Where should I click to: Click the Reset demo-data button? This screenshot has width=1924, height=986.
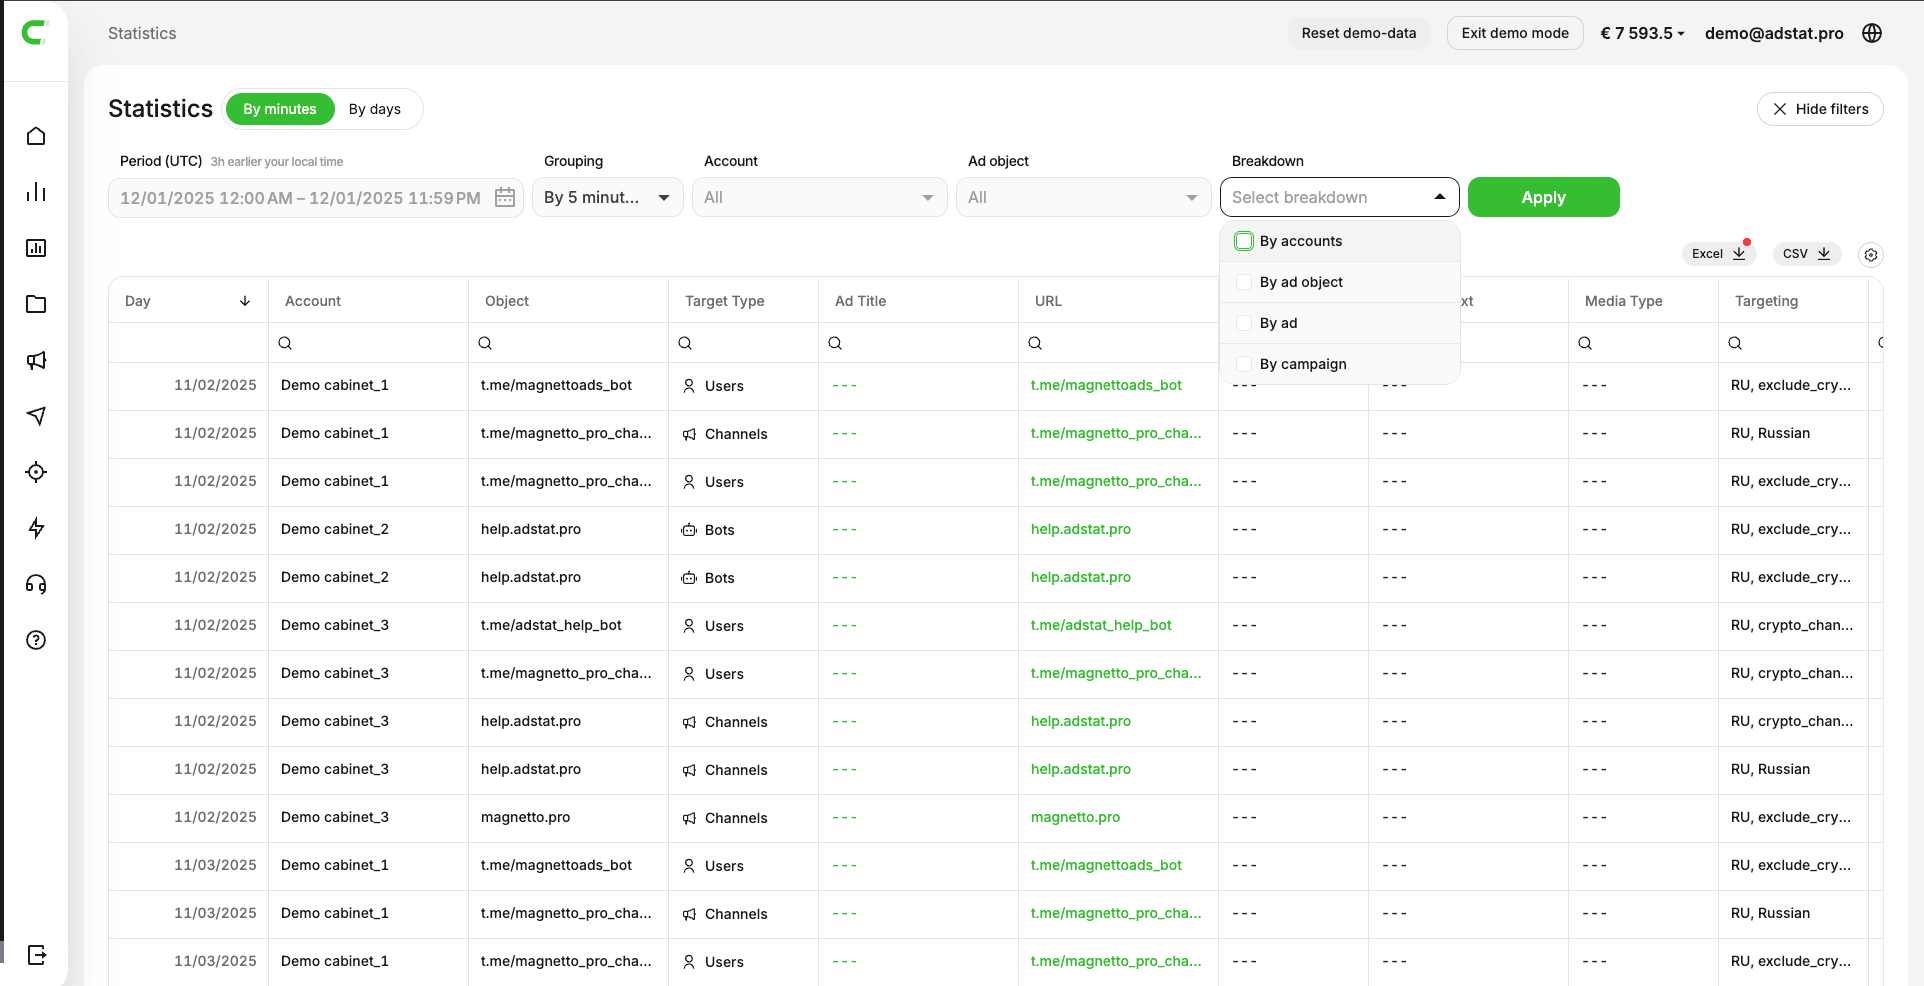click(x=1358, y=33)
